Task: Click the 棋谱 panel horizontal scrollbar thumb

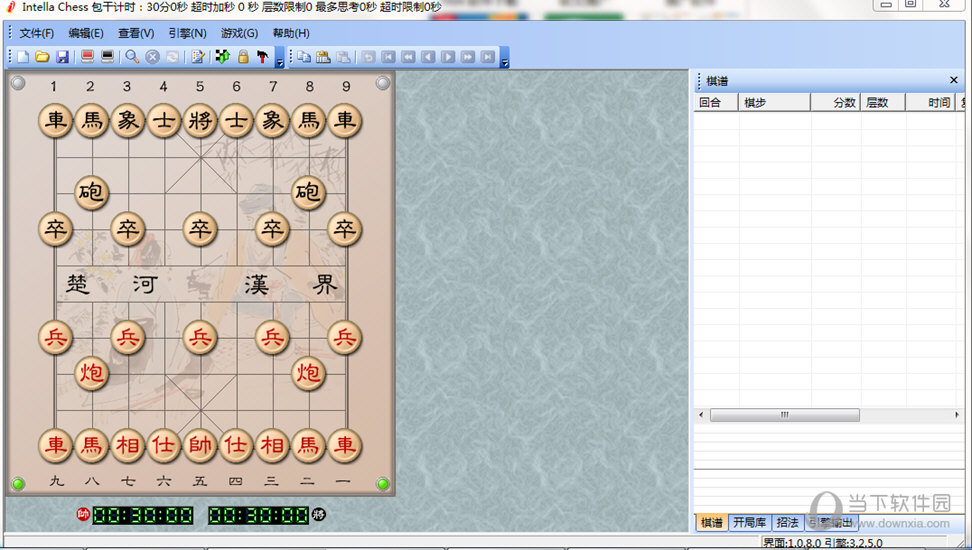Action: pyautogui.click(x=785, y=415)
